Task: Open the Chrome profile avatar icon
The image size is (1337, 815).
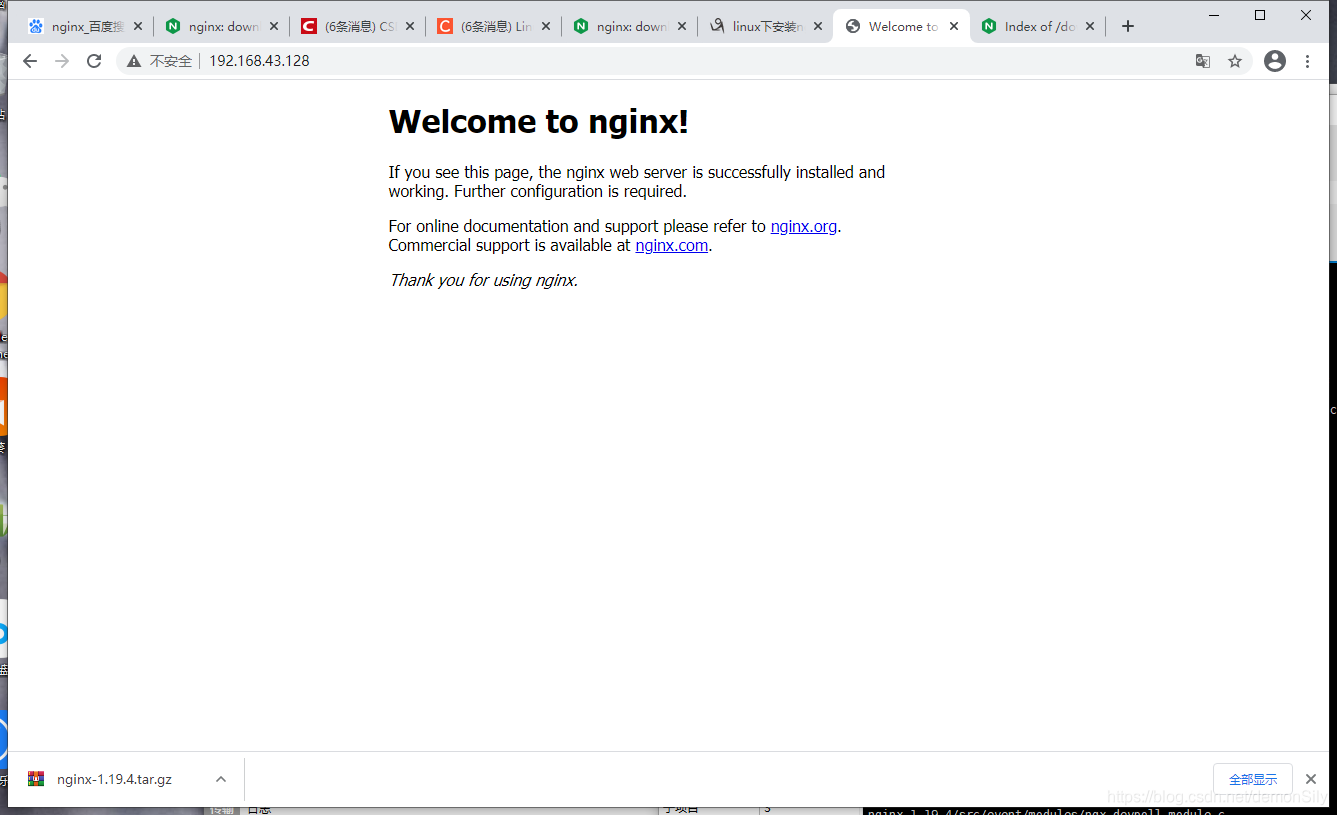Action: [1275, 61]
